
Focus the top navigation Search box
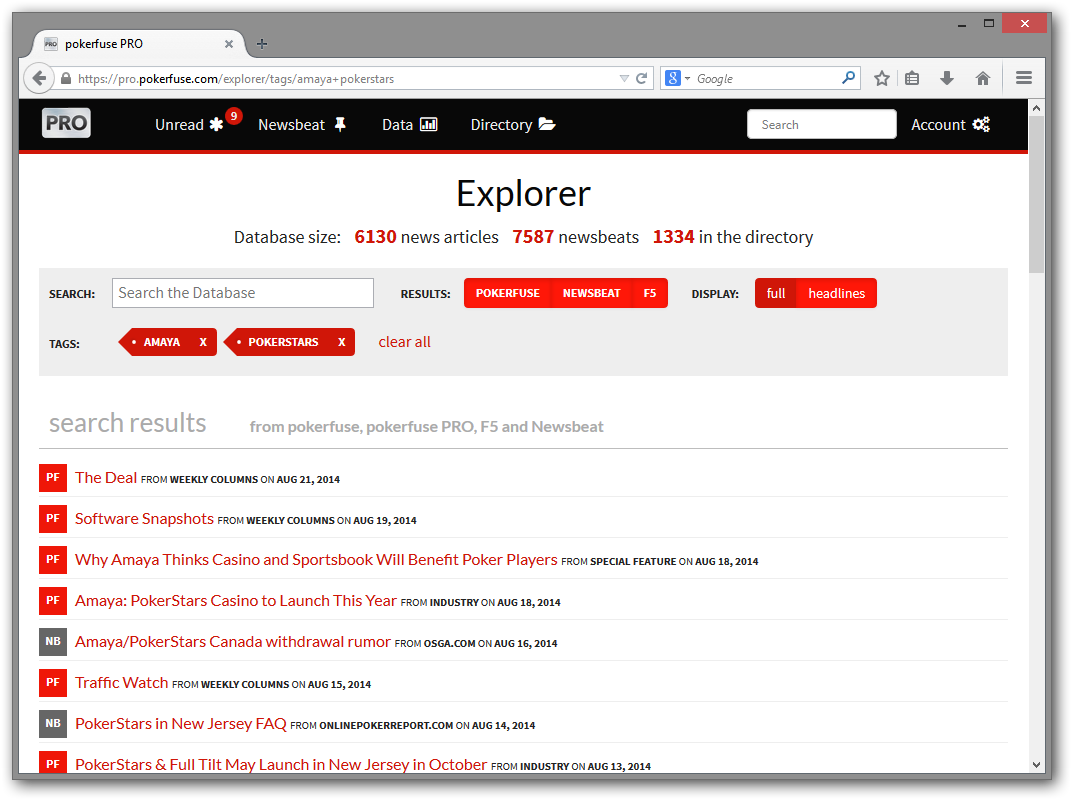tap(821, 124)
